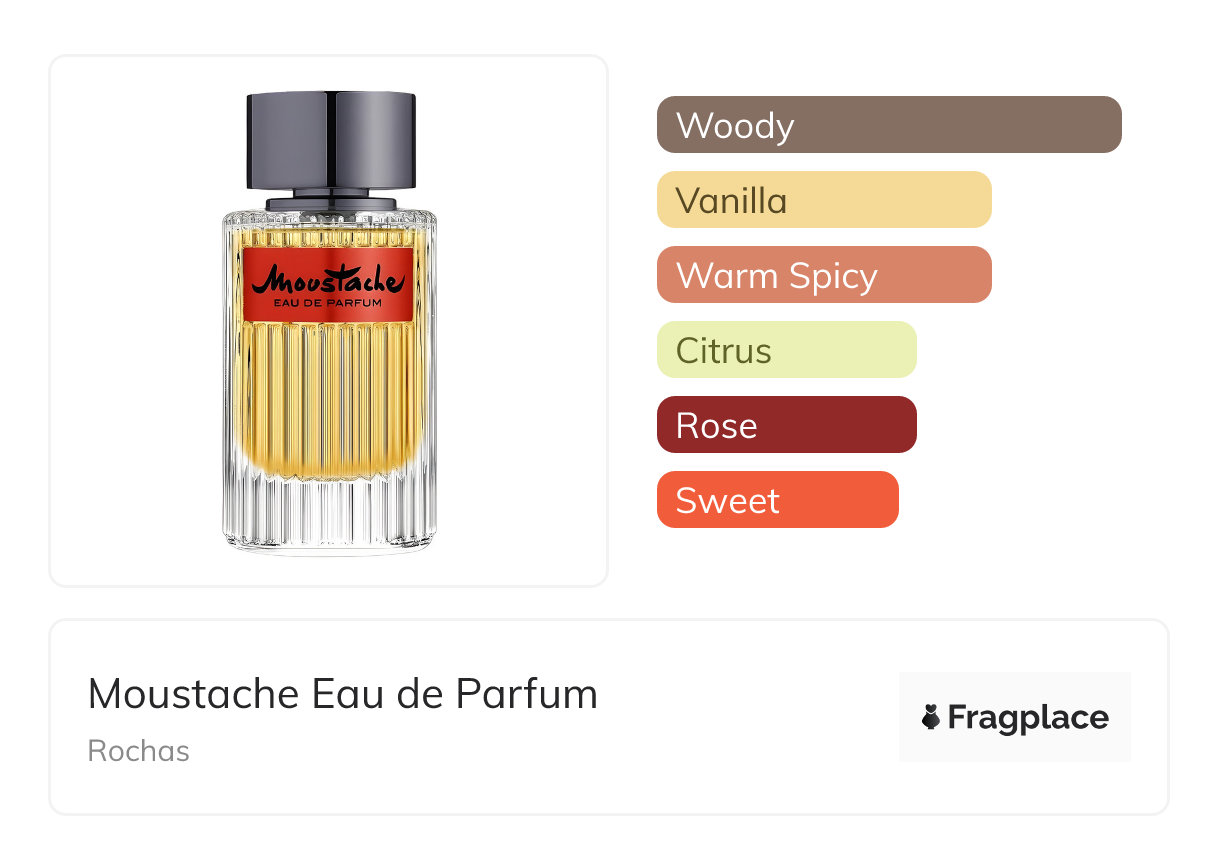This screenshot has width=1218, height=864.
Task: Click the Warm Spicy label text
Action: [x=777, y=277]
